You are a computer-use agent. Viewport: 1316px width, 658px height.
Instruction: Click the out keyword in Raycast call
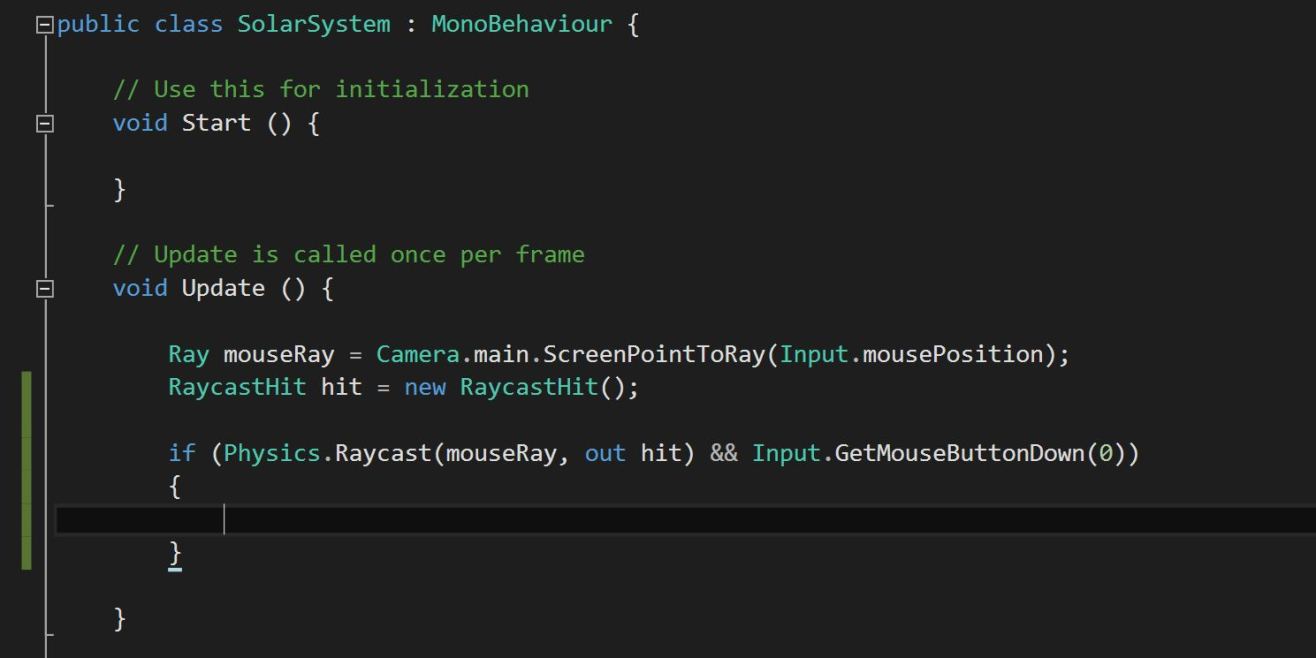click(605, 453)
